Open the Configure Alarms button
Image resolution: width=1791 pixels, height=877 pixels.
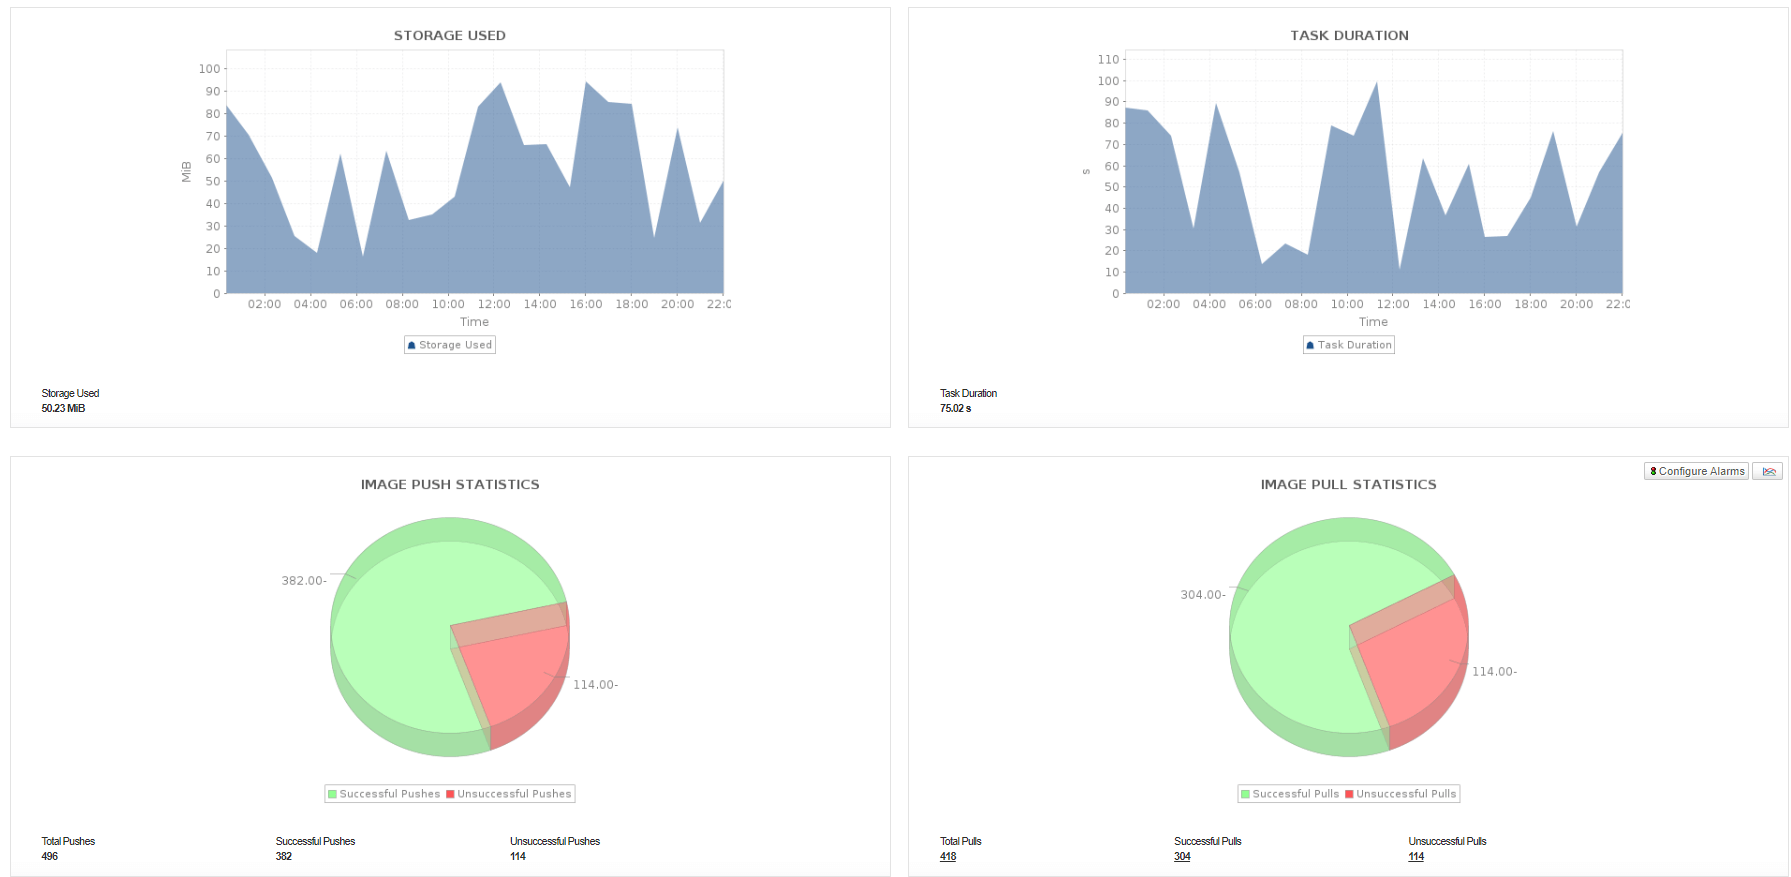[1696, 471]
